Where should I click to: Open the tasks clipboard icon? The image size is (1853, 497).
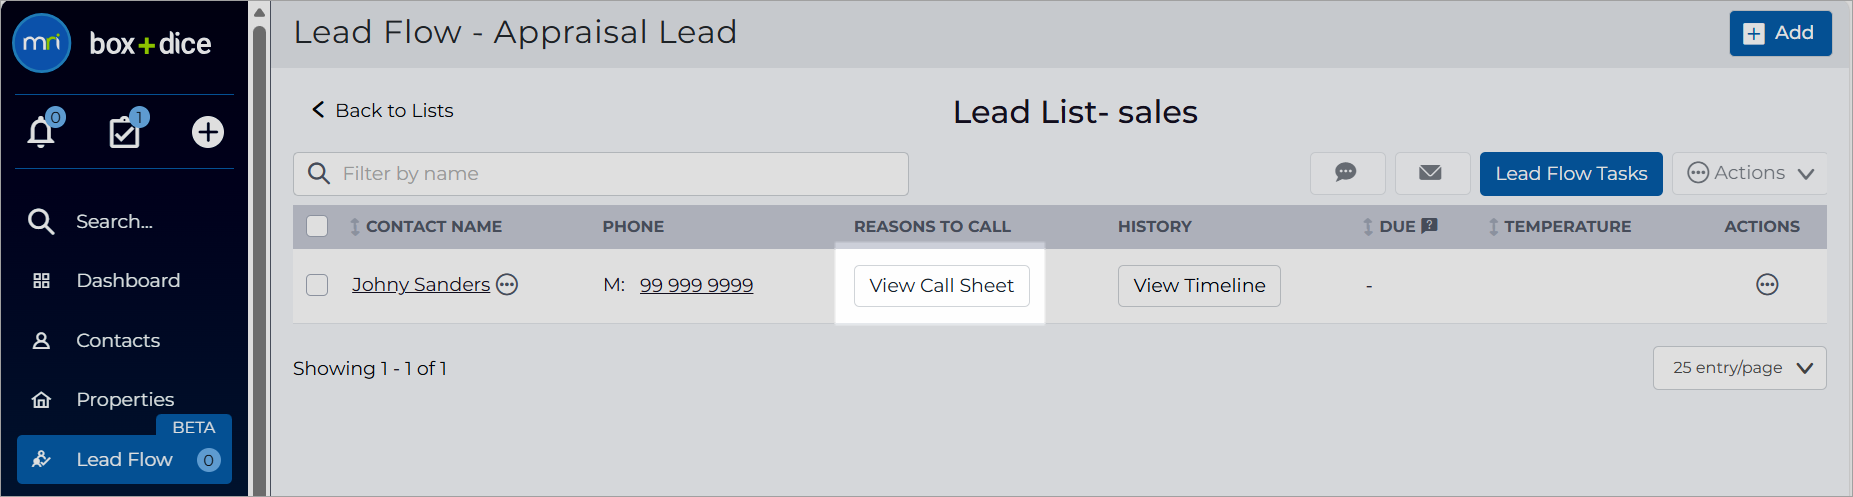coord(125,132)
